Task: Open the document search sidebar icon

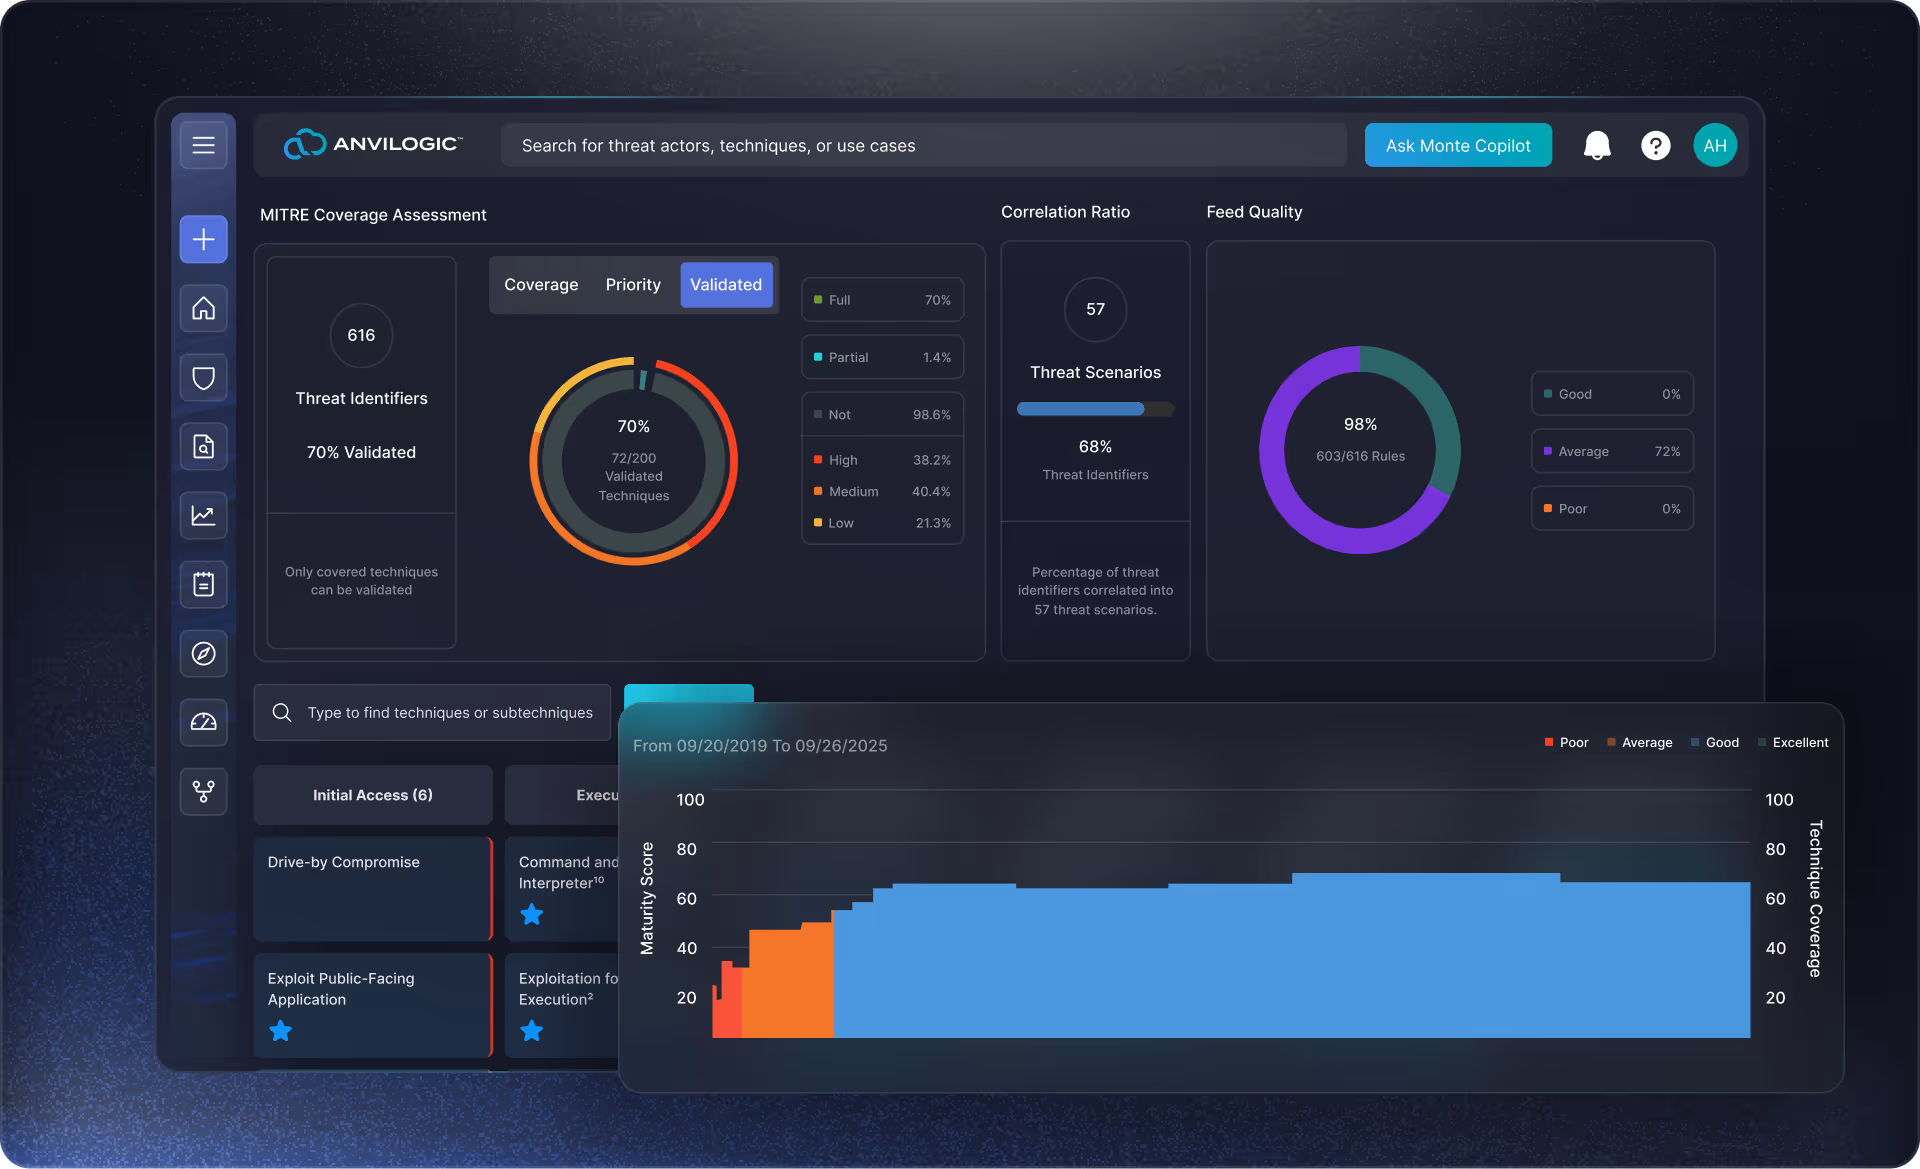Action: coord(203,446)
